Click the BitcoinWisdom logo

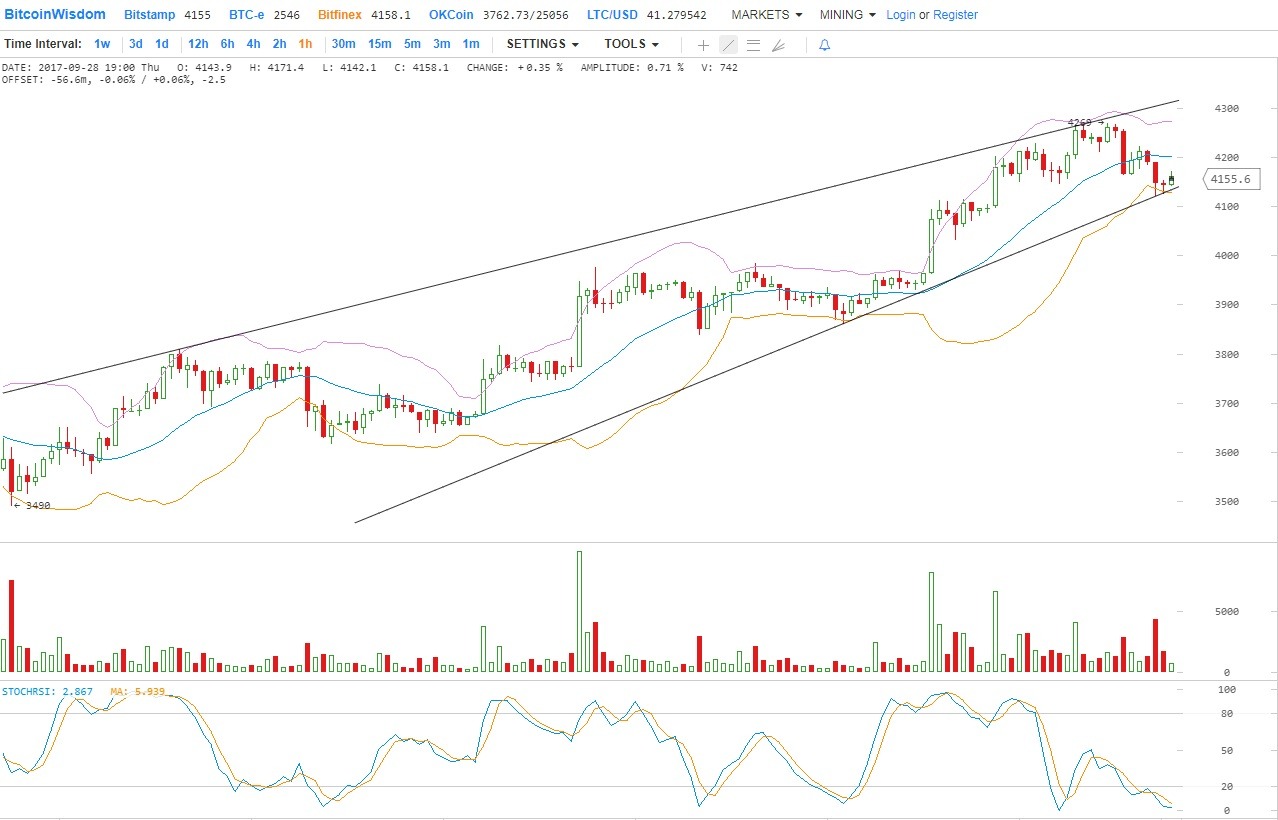pos(55,15)
